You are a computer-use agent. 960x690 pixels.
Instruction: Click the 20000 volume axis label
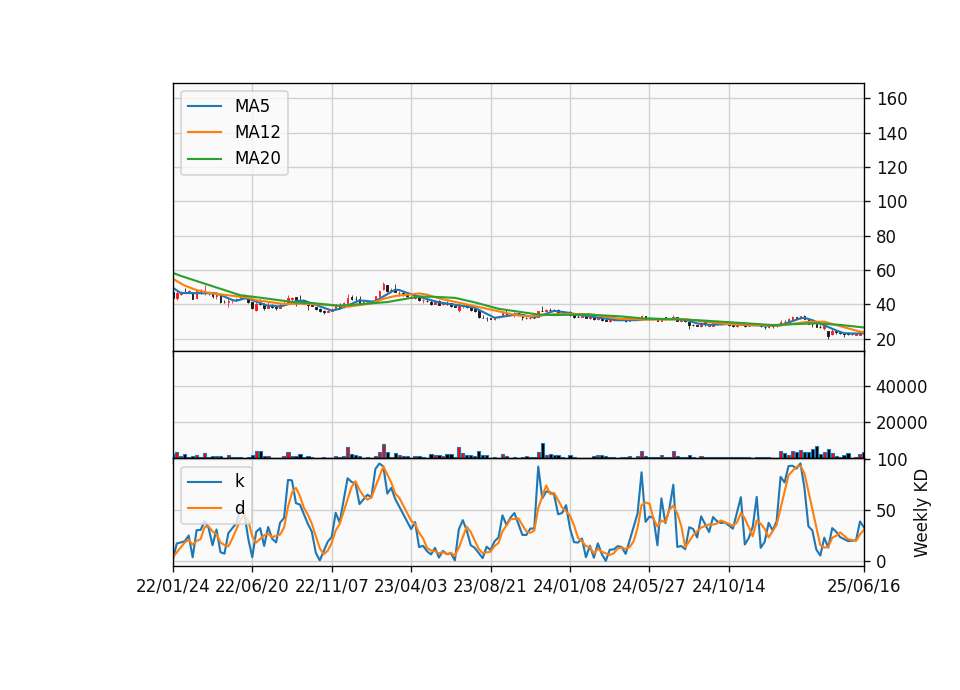(902, 423)
